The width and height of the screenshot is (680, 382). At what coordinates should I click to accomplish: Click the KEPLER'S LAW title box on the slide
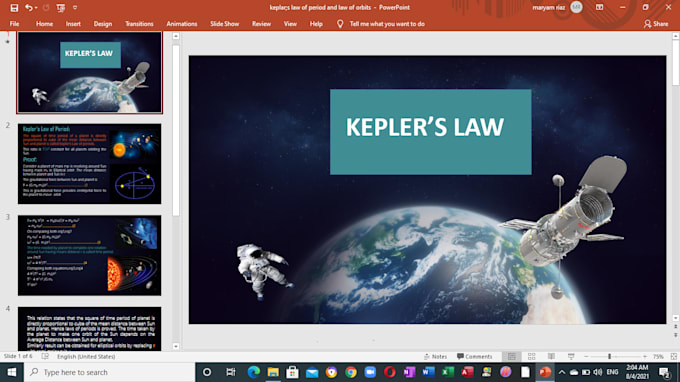(x=431, y=132)
